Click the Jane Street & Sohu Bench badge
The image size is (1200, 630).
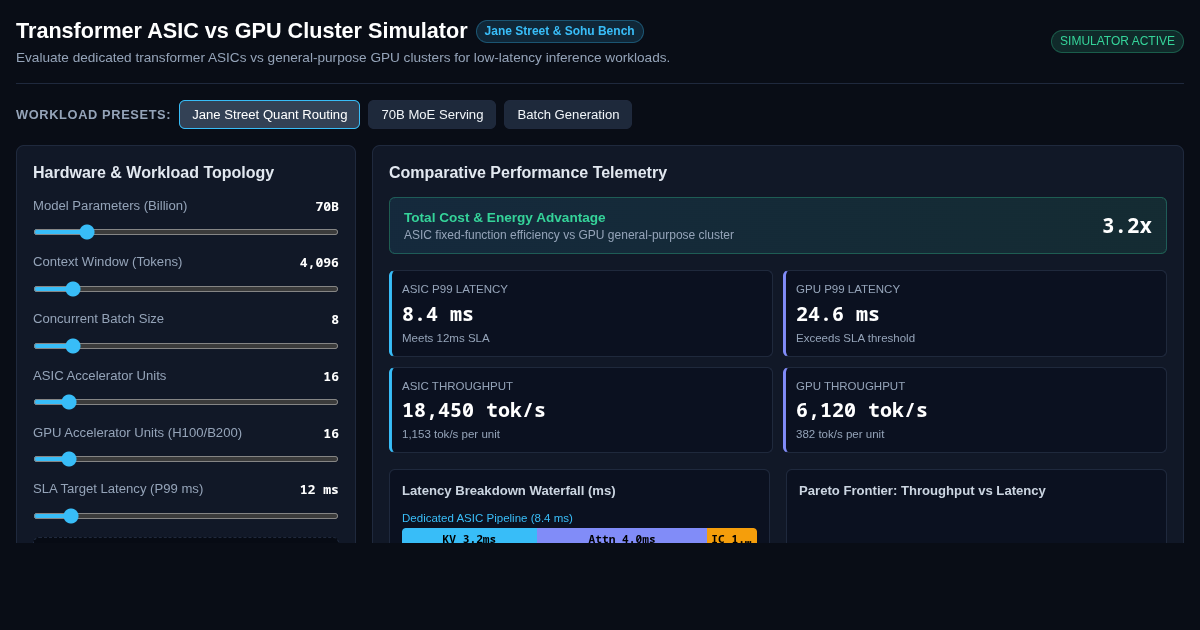pyautogui.click(x=559, y=31)
